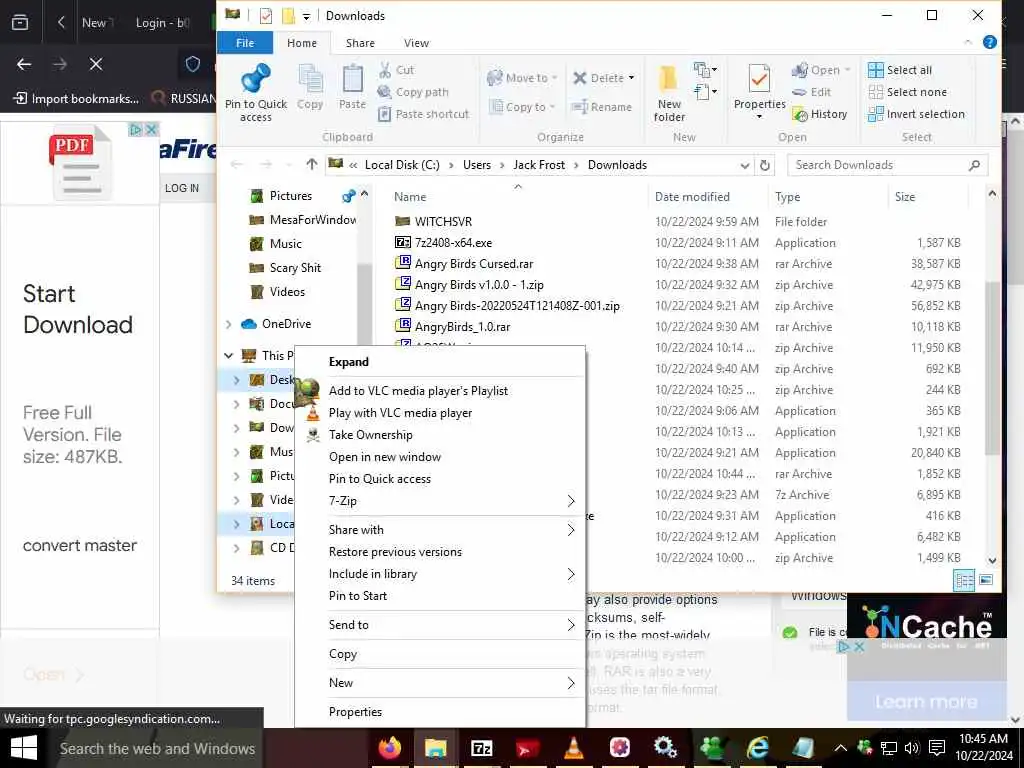Click Jack Frost in address breadcrumb
Screen dimensions: 1024x768
[539, 165]
